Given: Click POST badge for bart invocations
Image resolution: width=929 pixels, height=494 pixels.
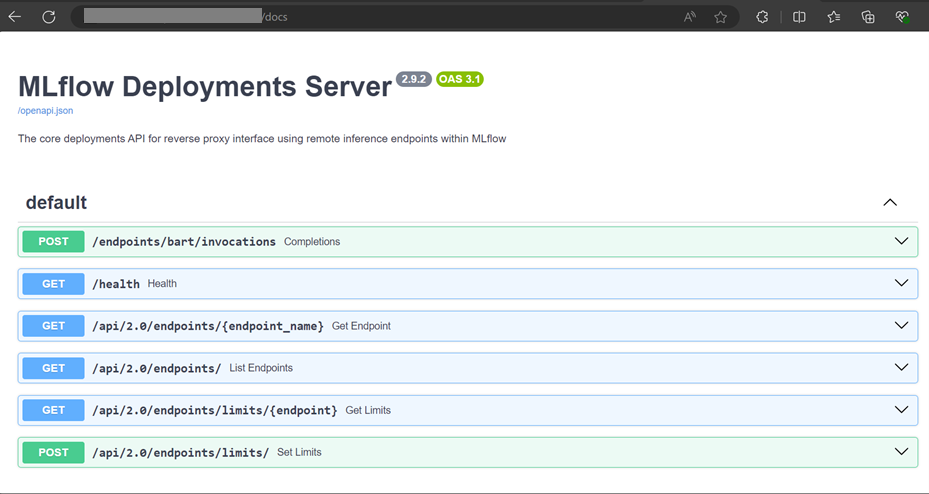Looking at the screenshot, I should point(53,242).
